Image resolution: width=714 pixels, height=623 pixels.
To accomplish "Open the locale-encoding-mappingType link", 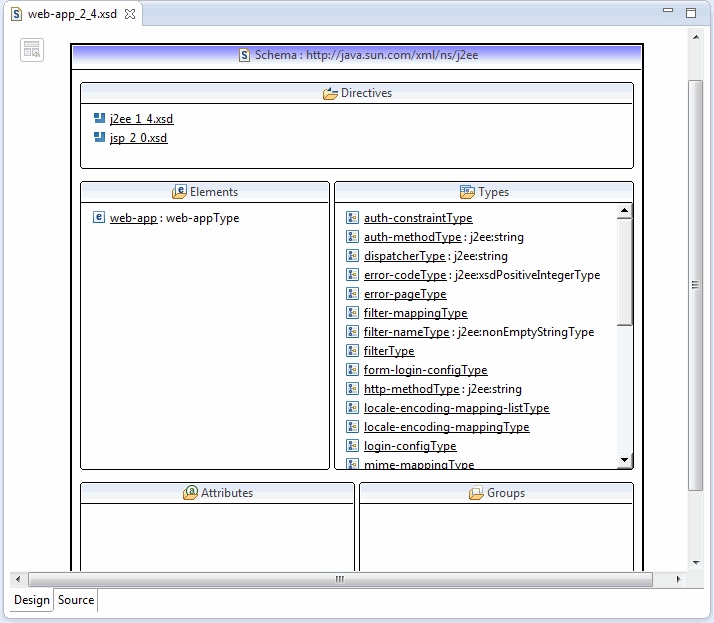I will pos(446,427).
